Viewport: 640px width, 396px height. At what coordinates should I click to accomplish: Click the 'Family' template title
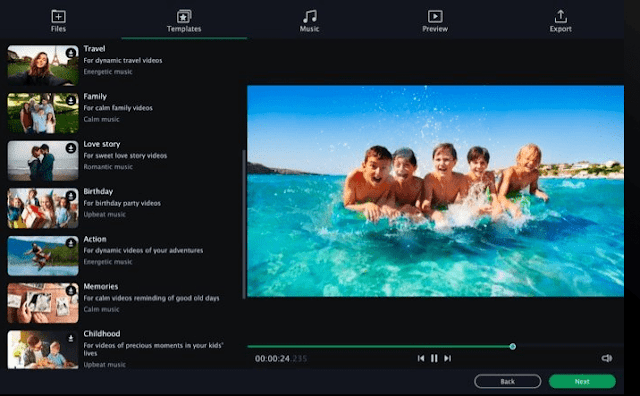click(95, 96)
